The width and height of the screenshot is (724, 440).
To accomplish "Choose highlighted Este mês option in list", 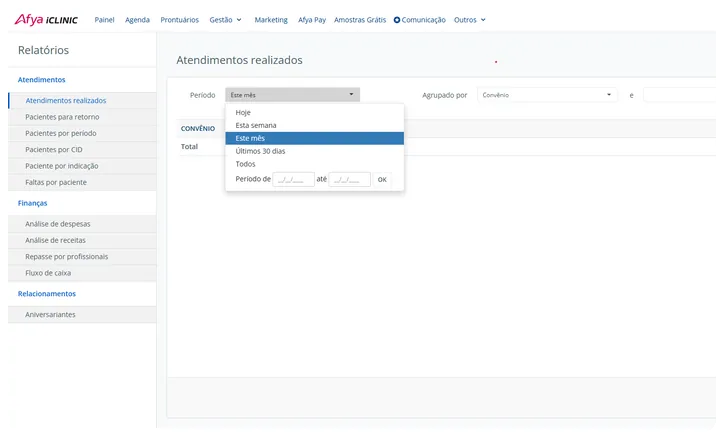I will point(314,138).
